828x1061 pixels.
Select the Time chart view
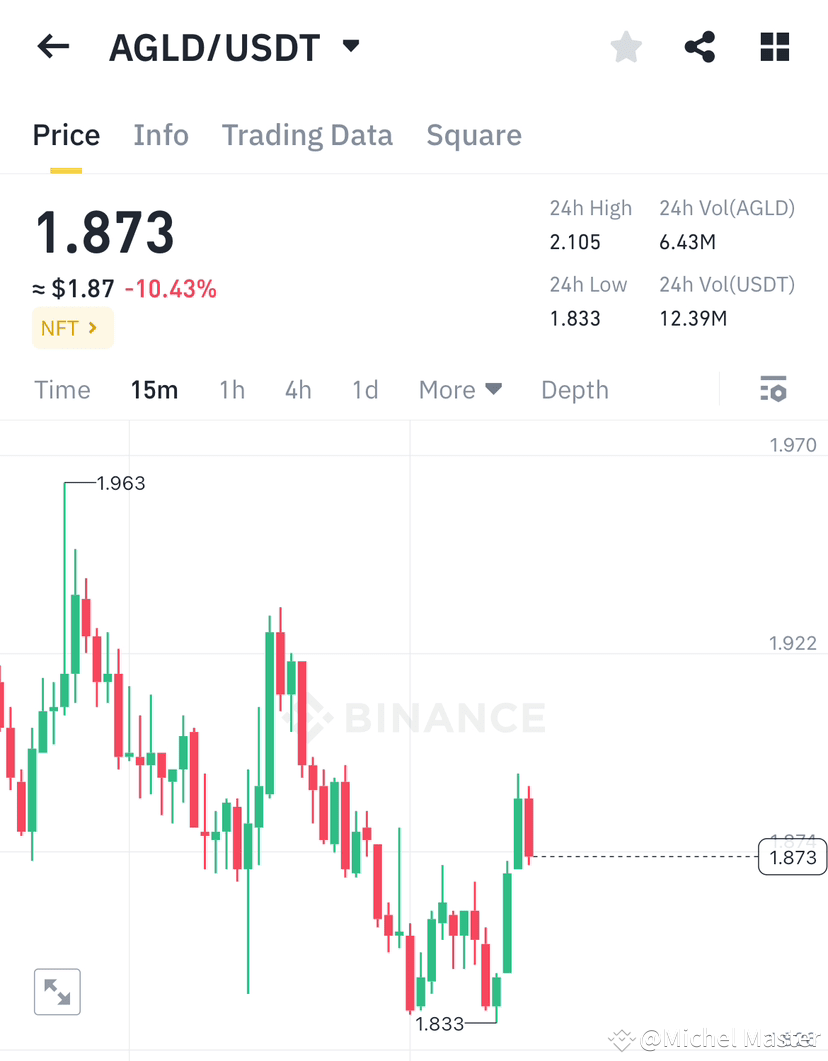pyautogui.click(x=62, y=390)
